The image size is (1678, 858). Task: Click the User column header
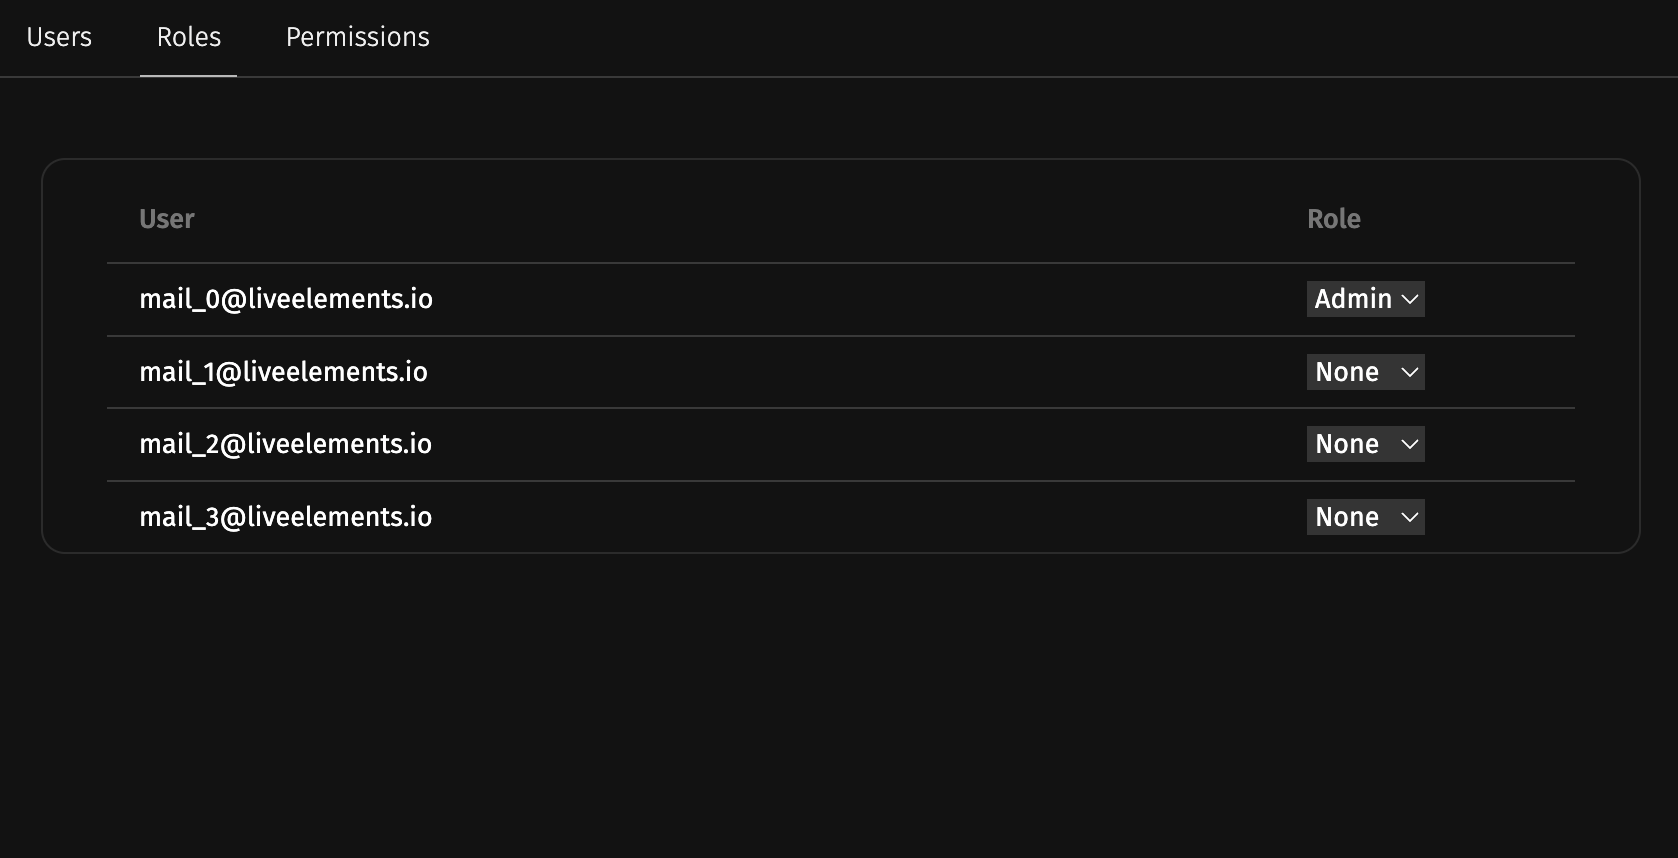pyautogui.click(x=166, y=219)
